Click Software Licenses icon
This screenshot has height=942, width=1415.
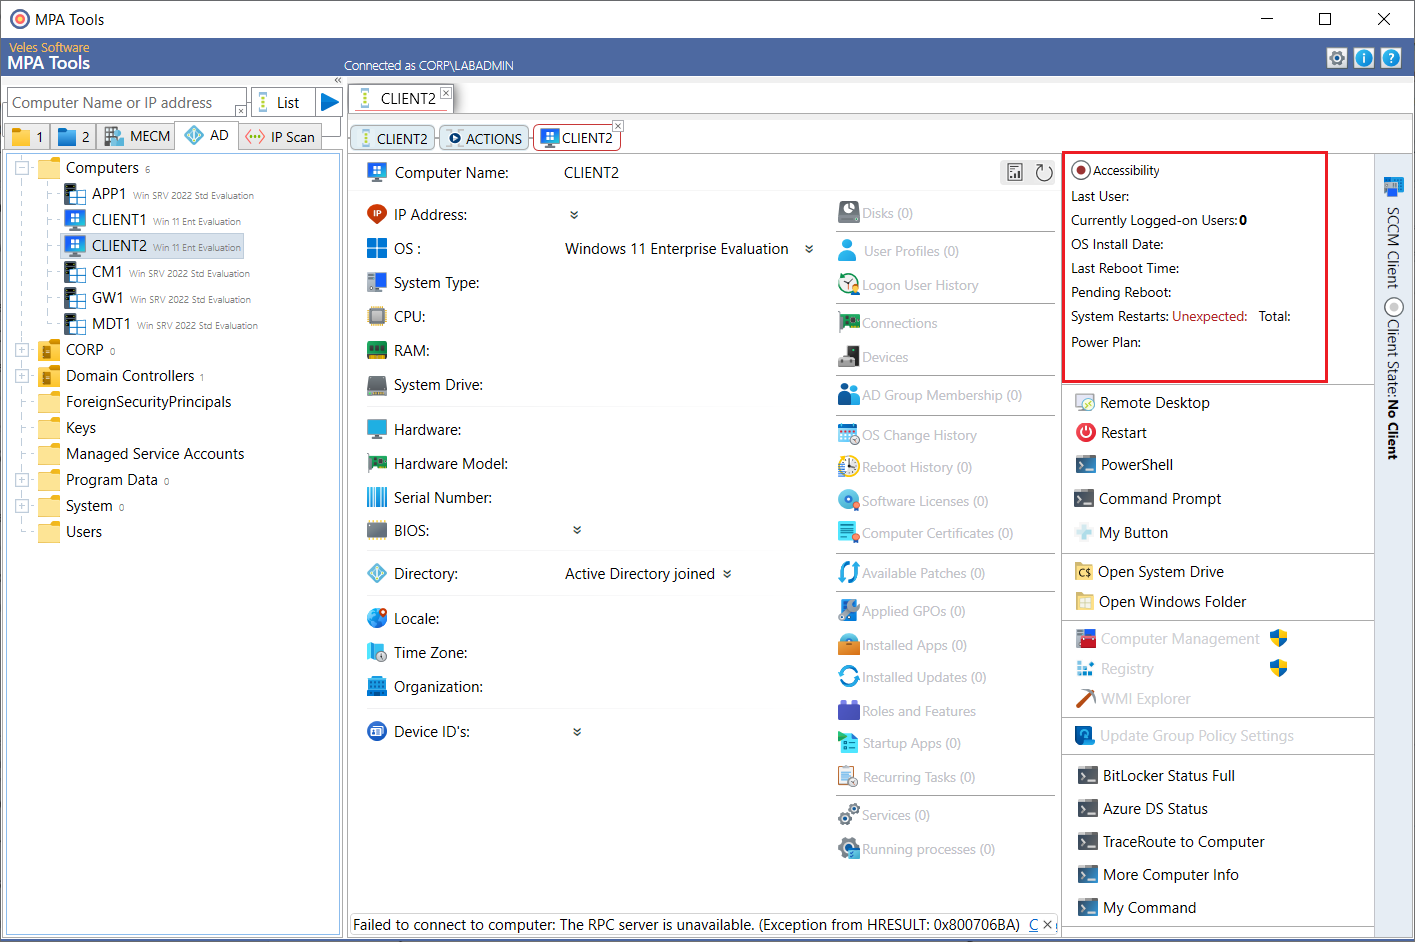click(x=848, y=500)
